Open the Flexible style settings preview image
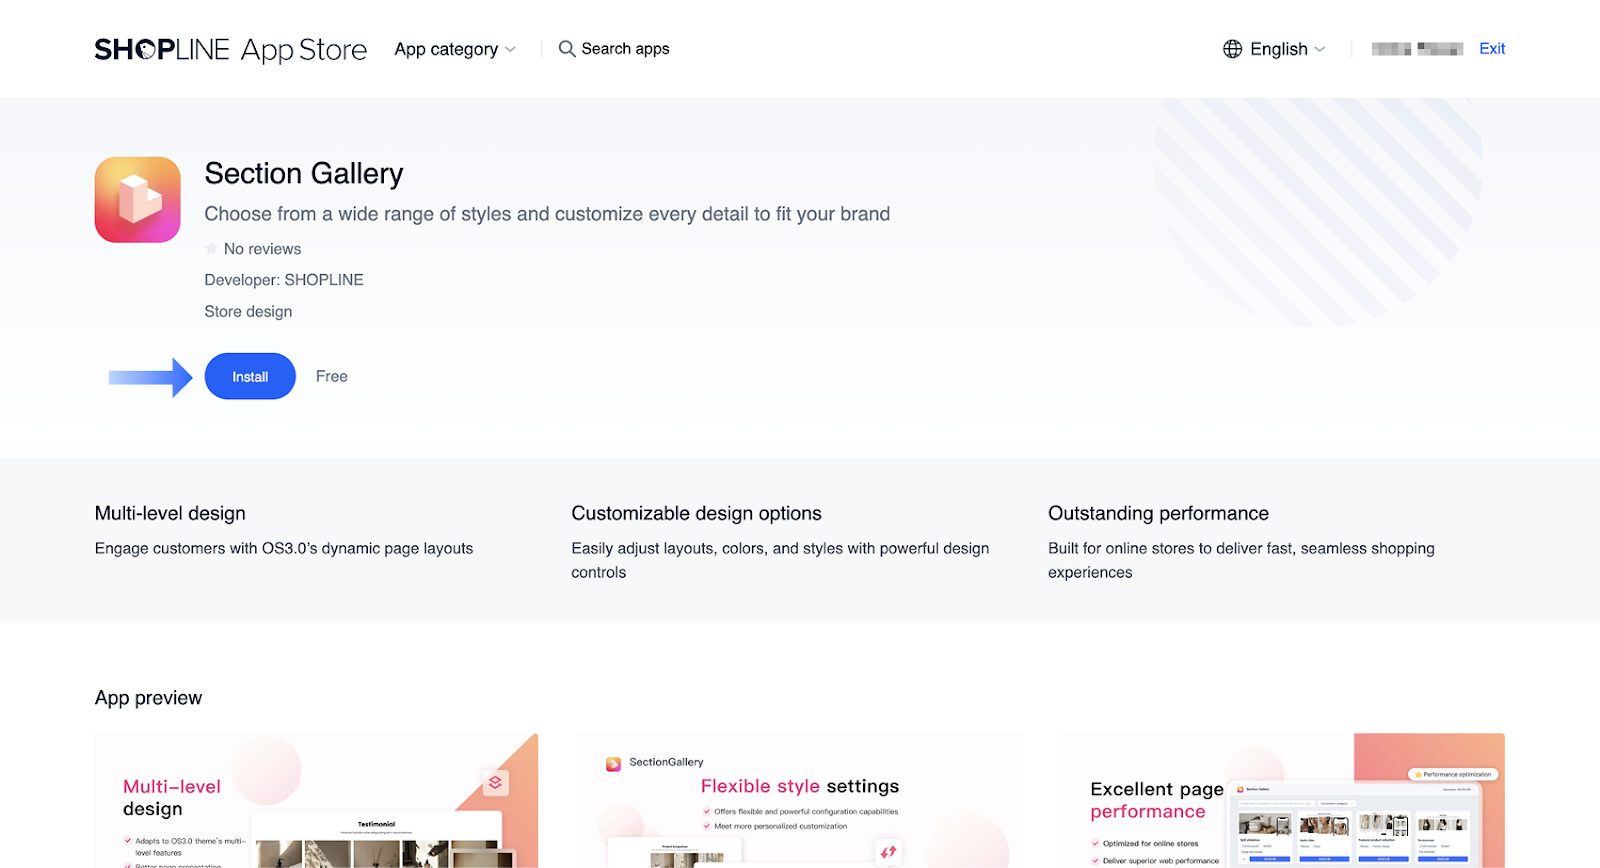Screen dimensions: 1600x868 (x=800, y=800)
